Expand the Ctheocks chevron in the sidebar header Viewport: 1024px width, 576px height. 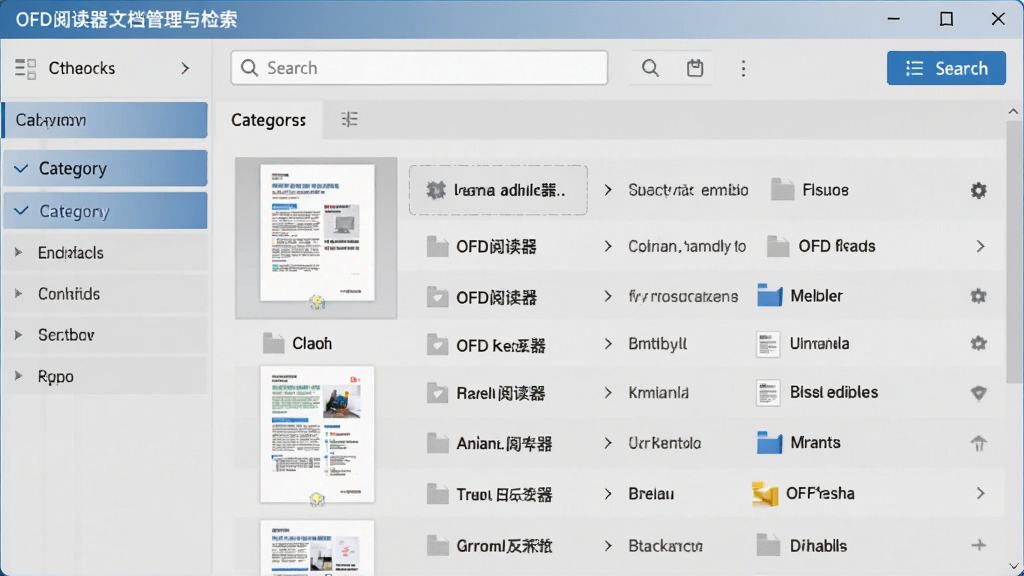coord(185,68)
